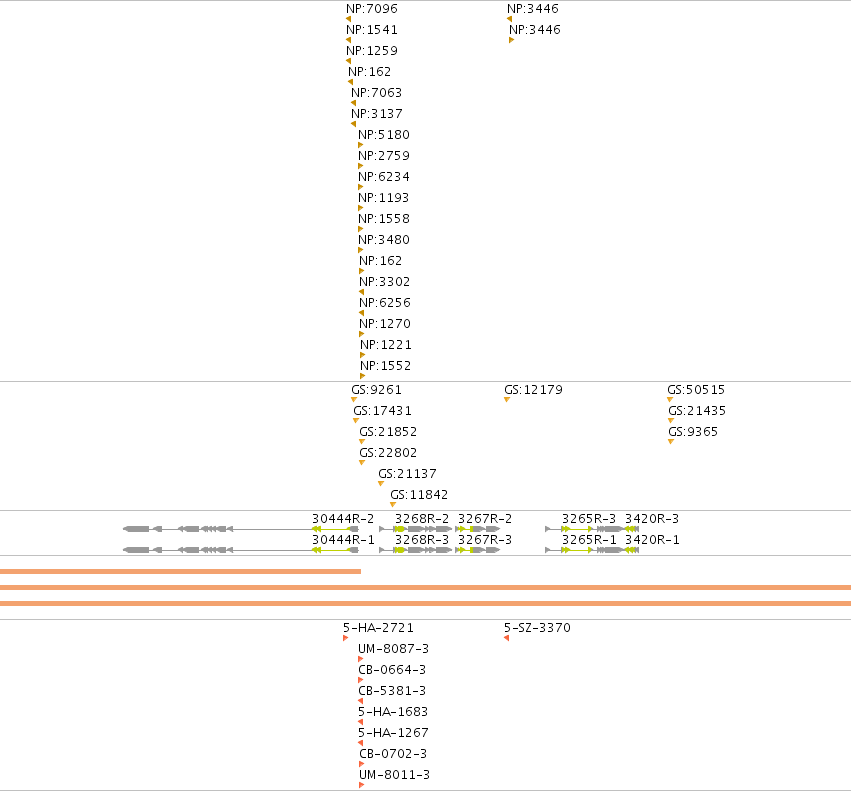Select the UM-8087-3 label
Image resolution: width=851 pixels, height=791 pixels.
(393, 649)
